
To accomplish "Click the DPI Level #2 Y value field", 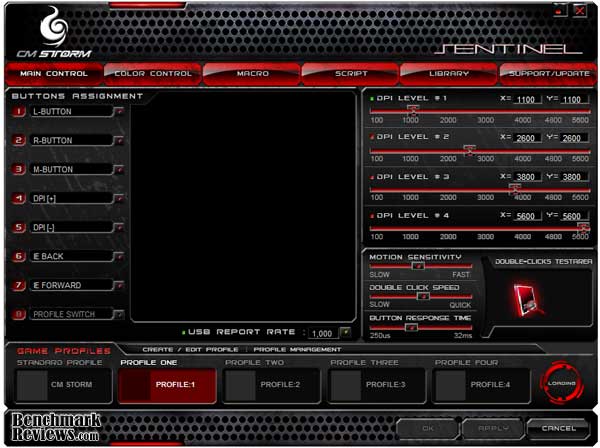I will [574, 138].
